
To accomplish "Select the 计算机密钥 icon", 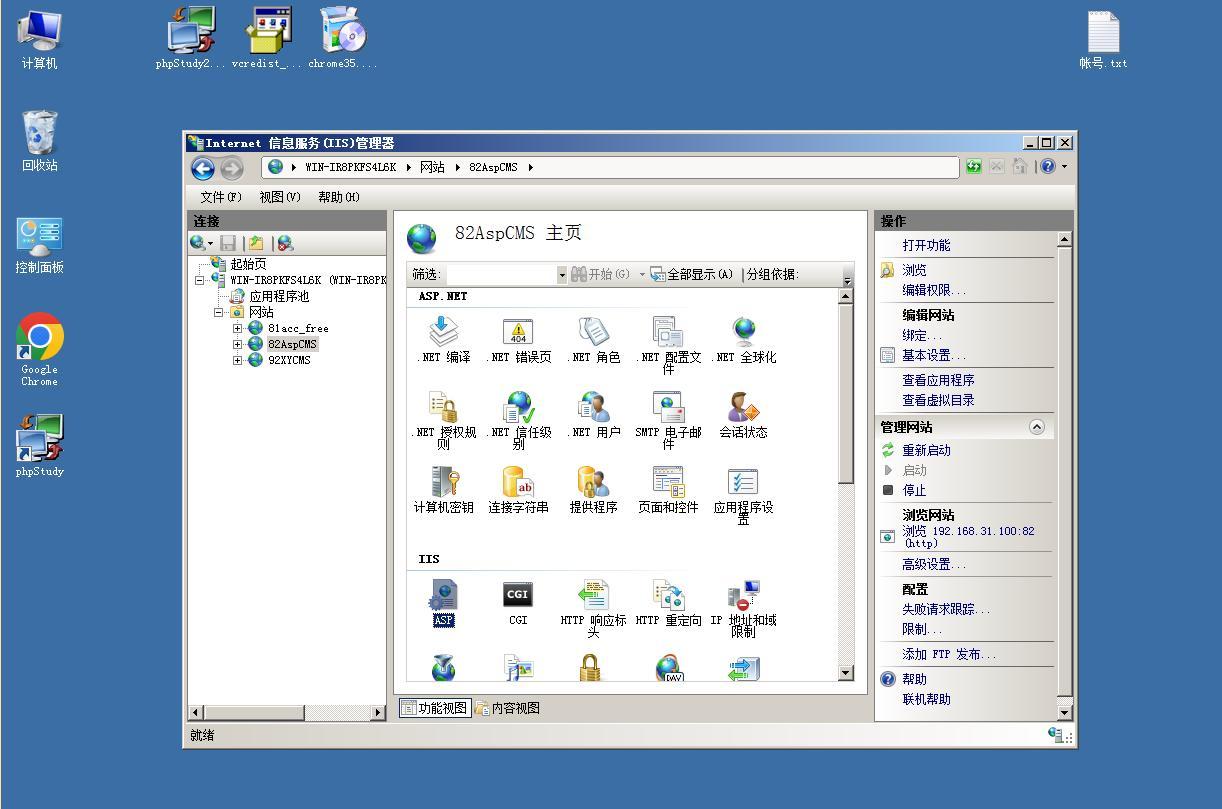I will point(443,490).
